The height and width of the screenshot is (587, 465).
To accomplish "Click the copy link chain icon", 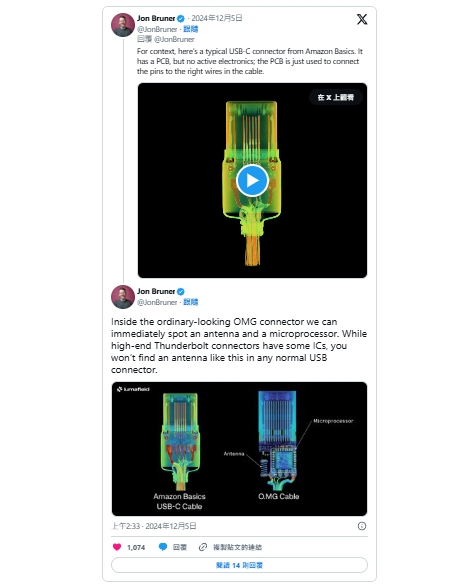I will (x=203, y=547).
